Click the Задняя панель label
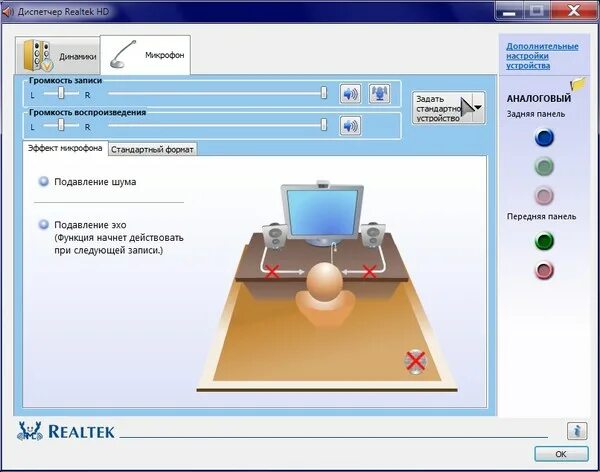The width and height of the screenshot is (600, 472). click(x=536, y=114)
